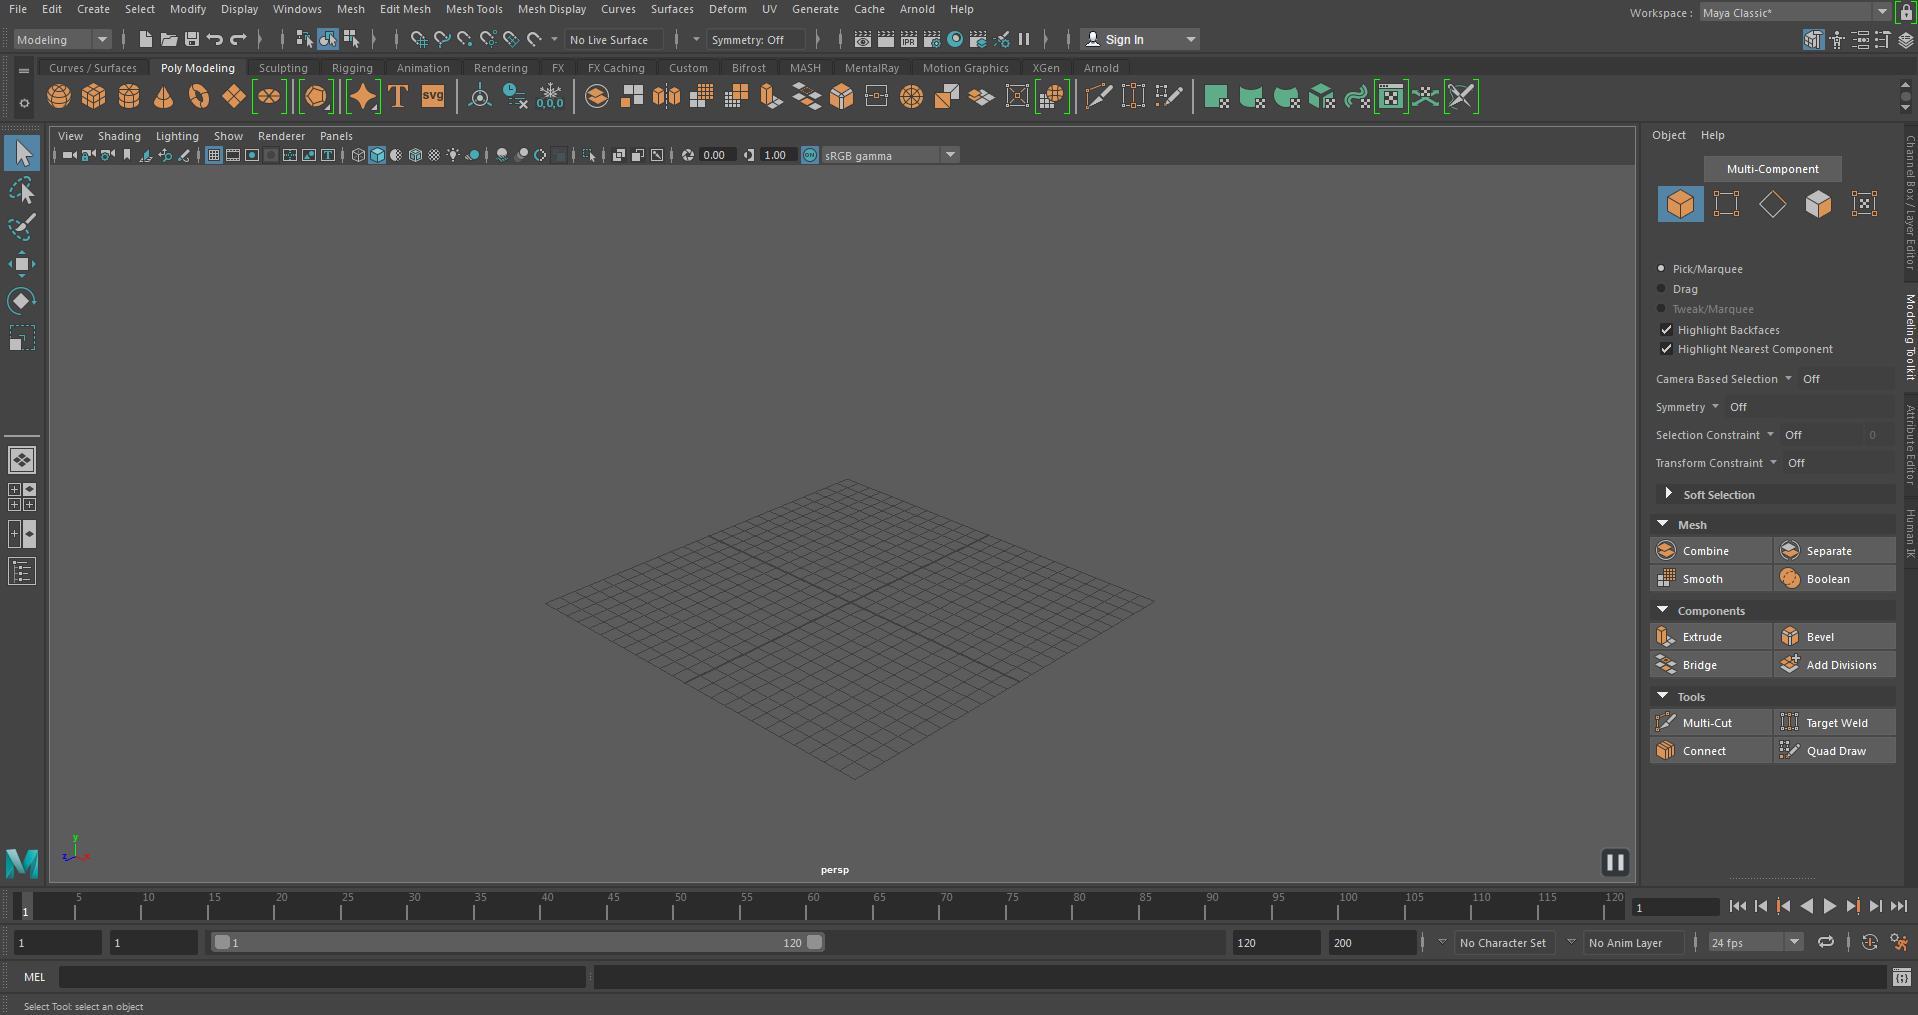Create a polygon cube from the shelf
Viewport: 1918px width, 1015px height.
click(x=94, y=97)
